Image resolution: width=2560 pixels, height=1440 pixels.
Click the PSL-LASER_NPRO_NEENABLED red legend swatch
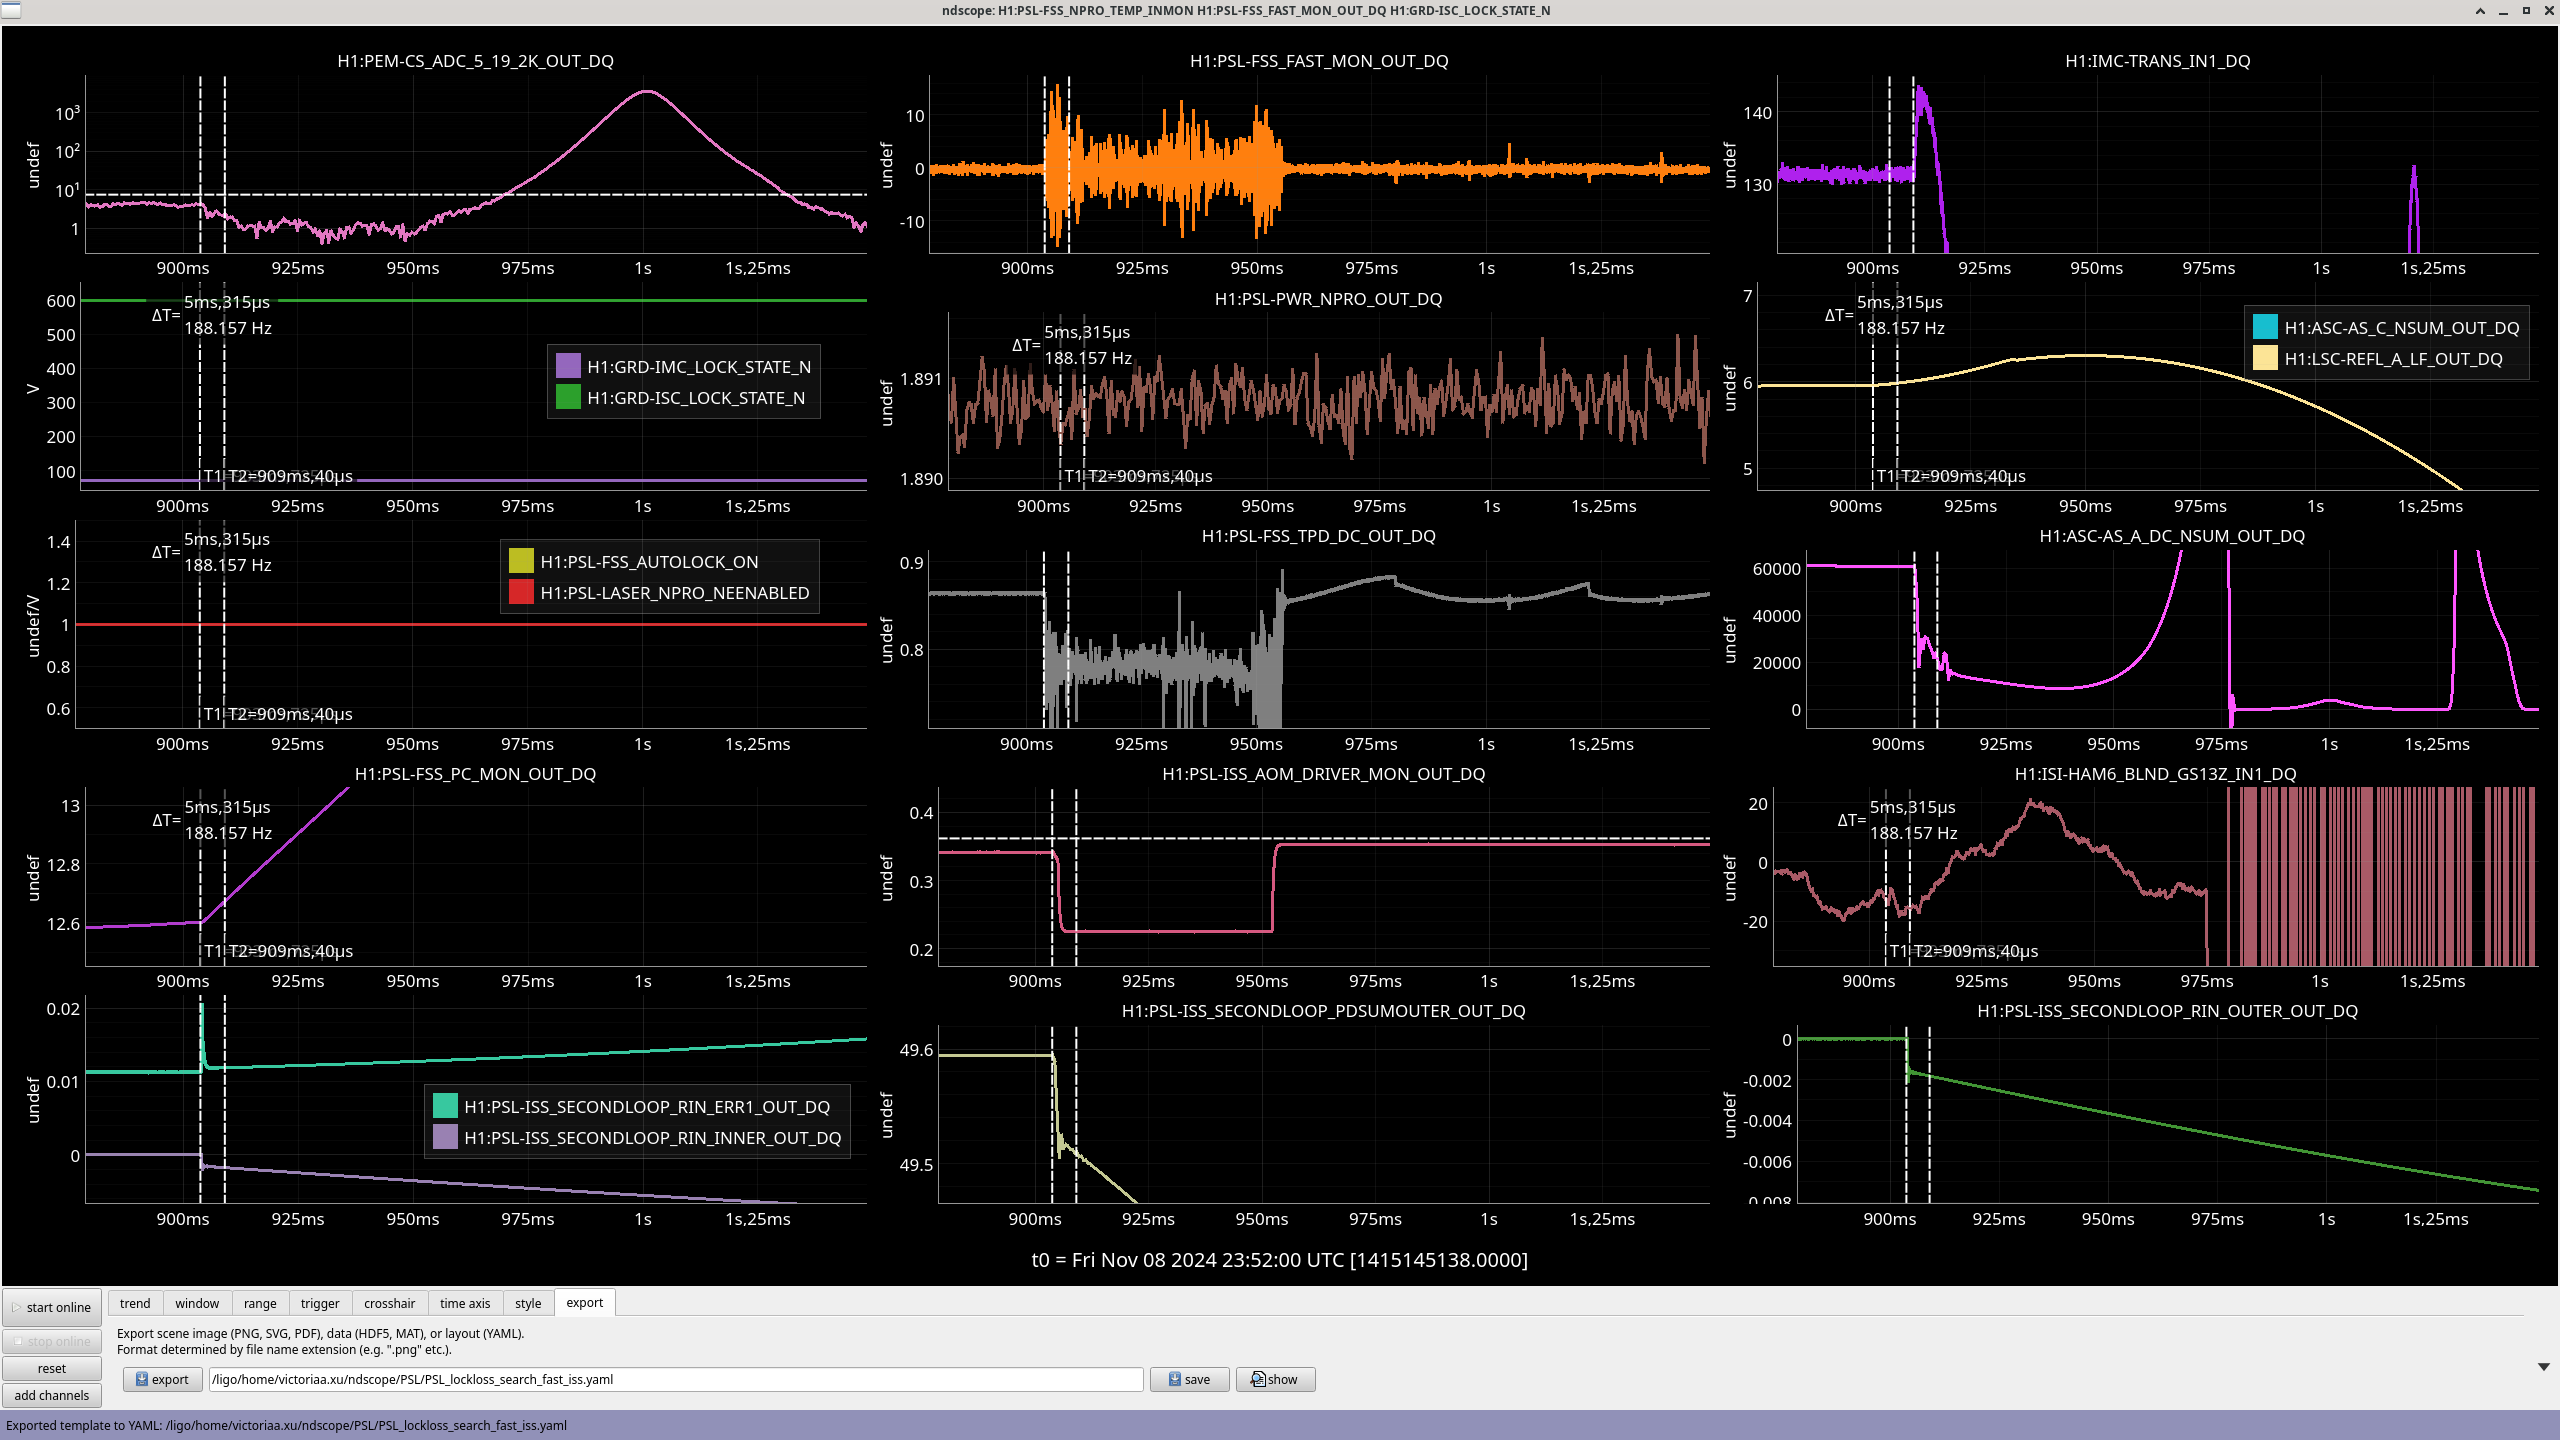pos(521,592)
